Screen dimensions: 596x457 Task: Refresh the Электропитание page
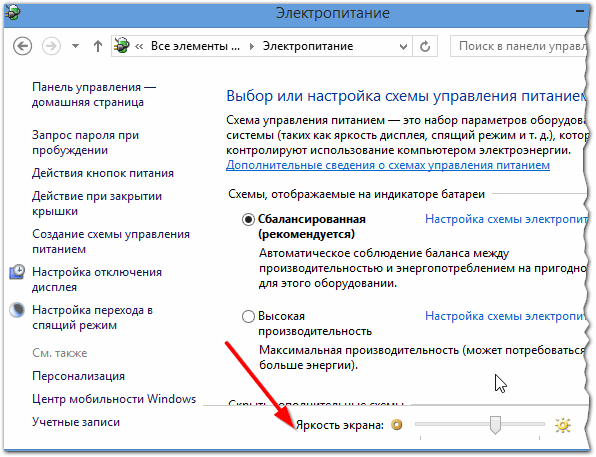click(x=425, y=46)
